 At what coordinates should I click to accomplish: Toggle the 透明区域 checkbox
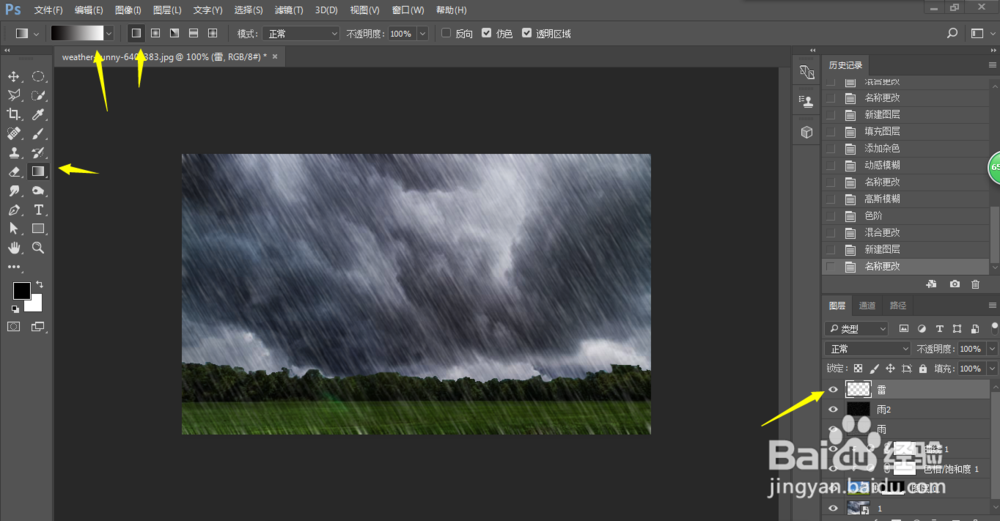[527, 33]
